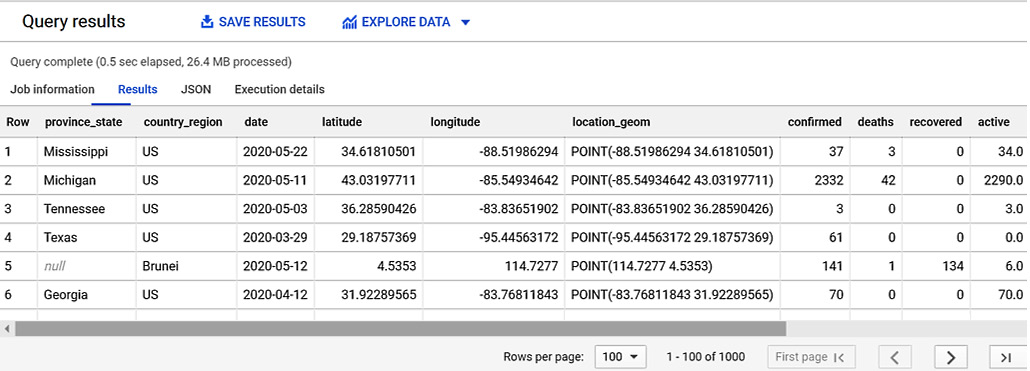The width and height of the screenshot is (1030, 371).
Task: Click the date column header
Action: [256, 122]
